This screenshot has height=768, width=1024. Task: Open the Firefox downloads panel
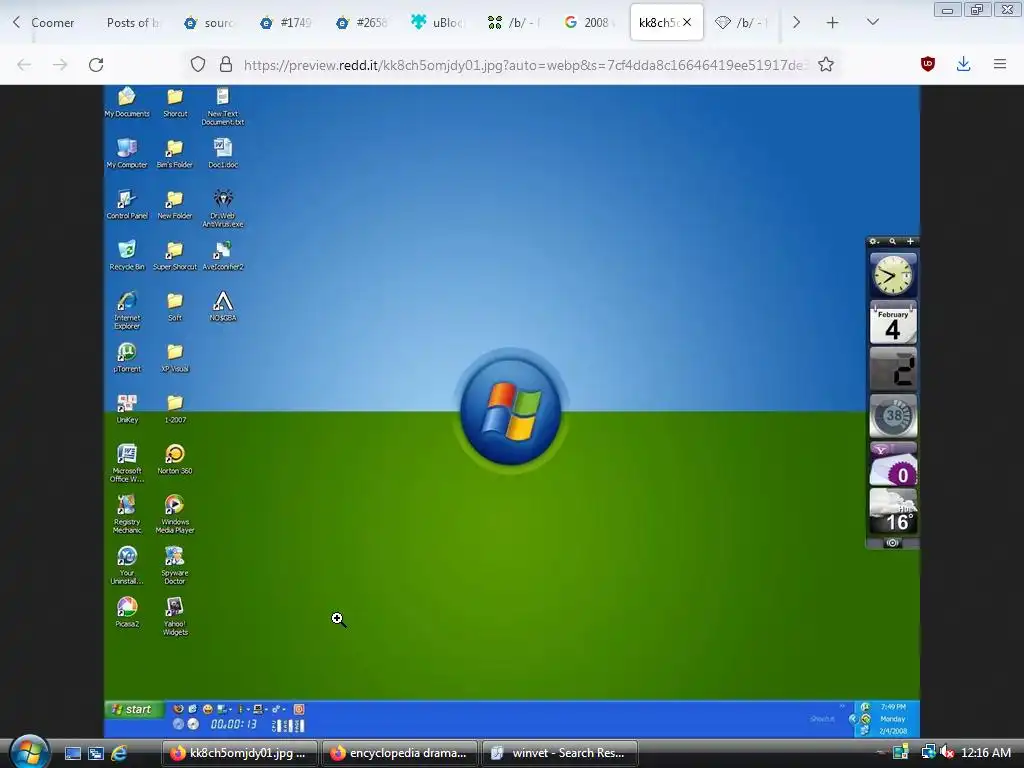963,64
